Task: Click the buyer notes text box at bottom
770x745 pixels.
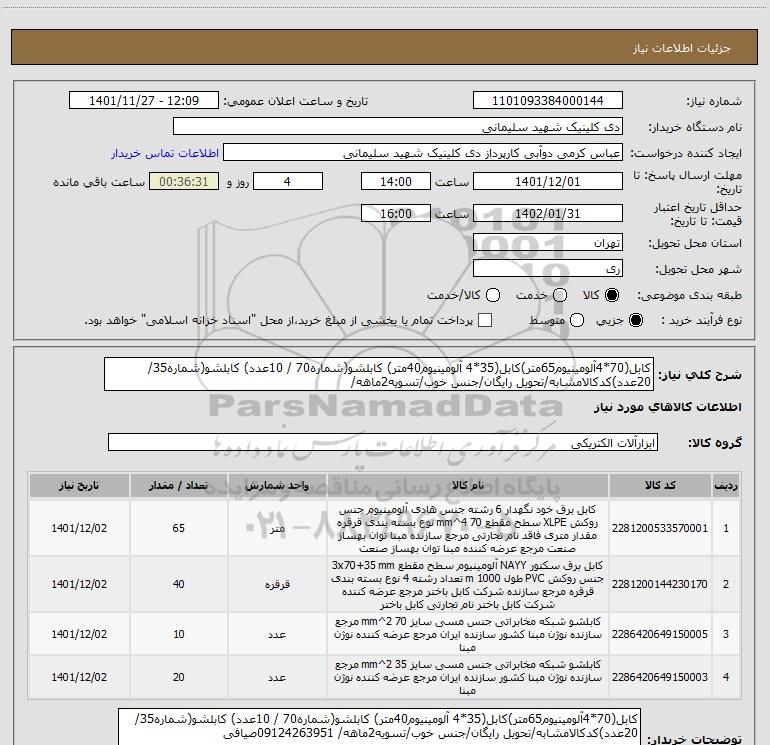Action: 379,727
